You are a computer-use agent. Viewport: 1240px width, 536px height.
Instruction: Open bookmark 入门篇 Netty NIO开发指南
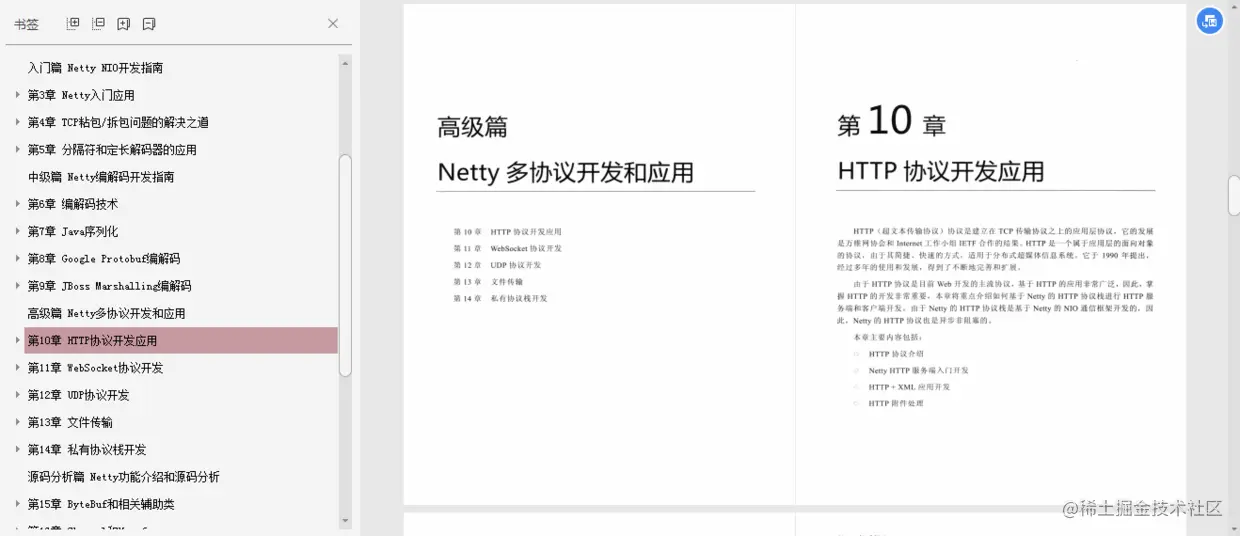(95, 68)
